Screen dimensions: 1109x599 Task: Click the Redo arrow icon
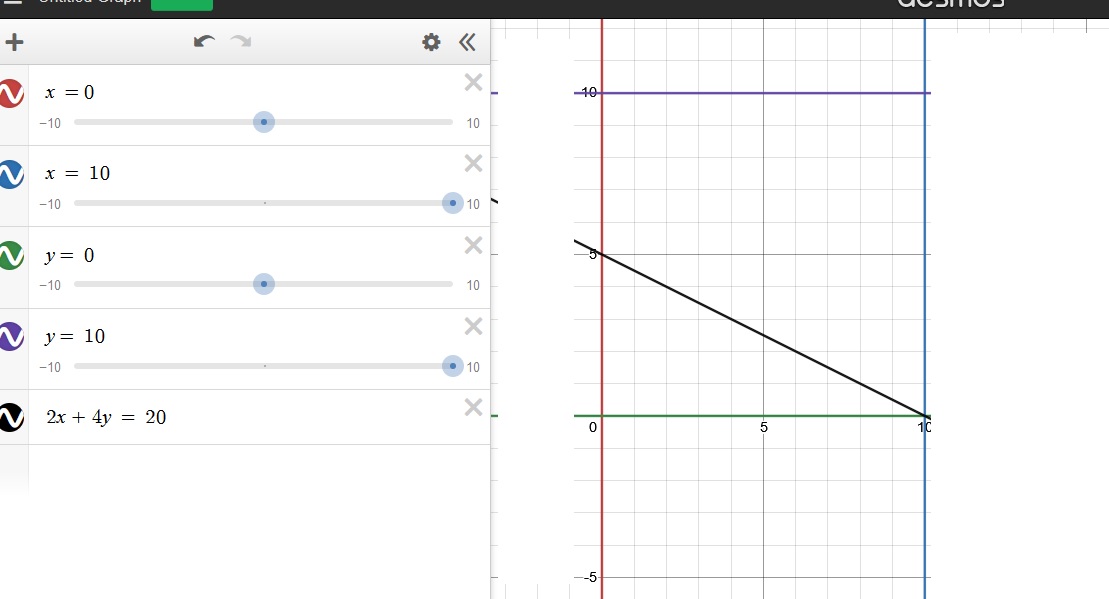point(241,42)
